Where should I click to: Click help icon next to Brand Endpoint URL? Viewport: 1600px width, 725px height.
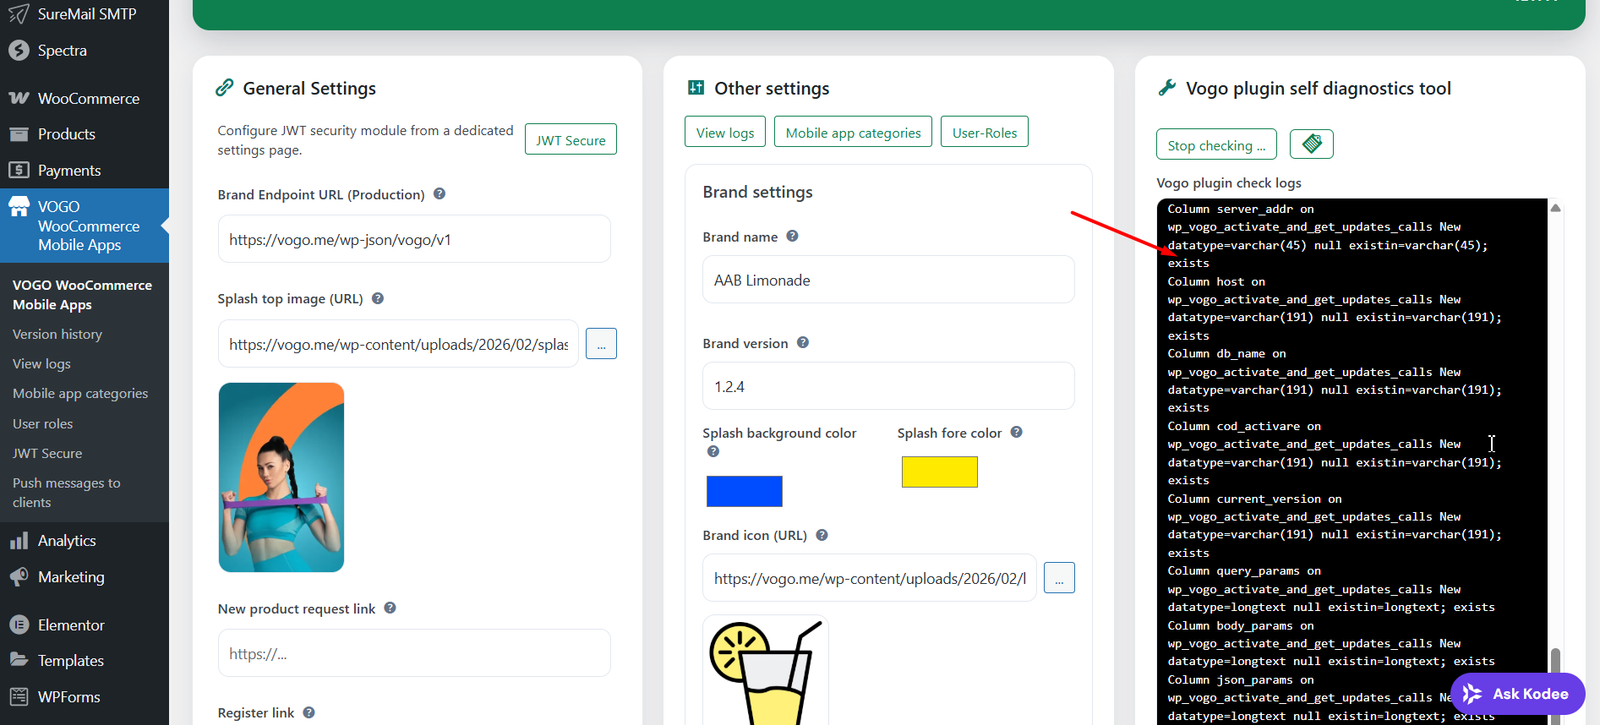pyautogui.click(x=439, y=194)
